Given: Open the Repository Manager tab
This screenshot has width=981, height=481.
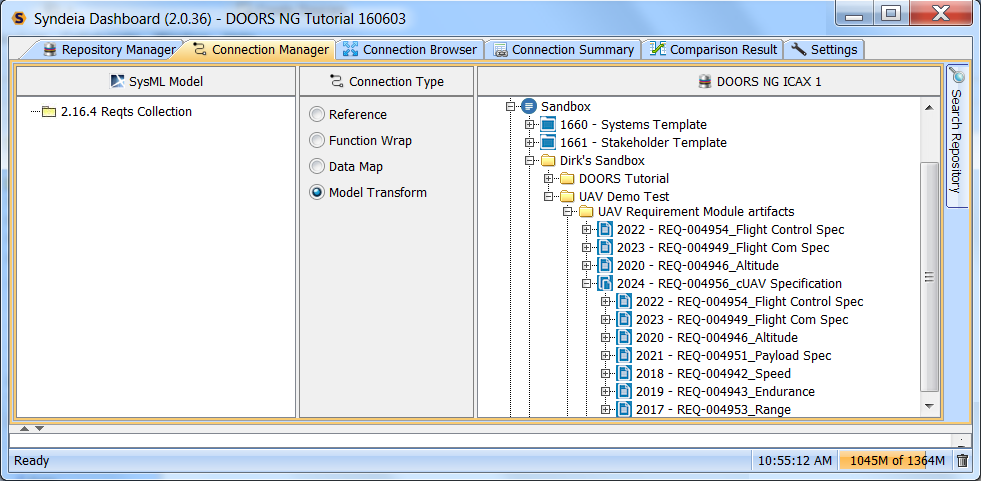Looking at the screenshot, I should [109, 49].
